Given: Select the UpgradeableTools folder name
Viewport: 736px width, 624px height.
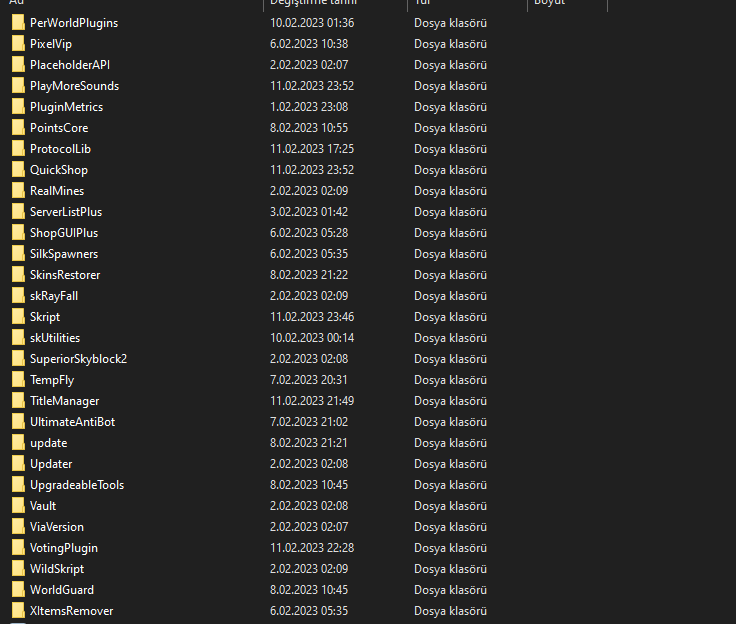Looking at the screenshot, I should 77,485.
